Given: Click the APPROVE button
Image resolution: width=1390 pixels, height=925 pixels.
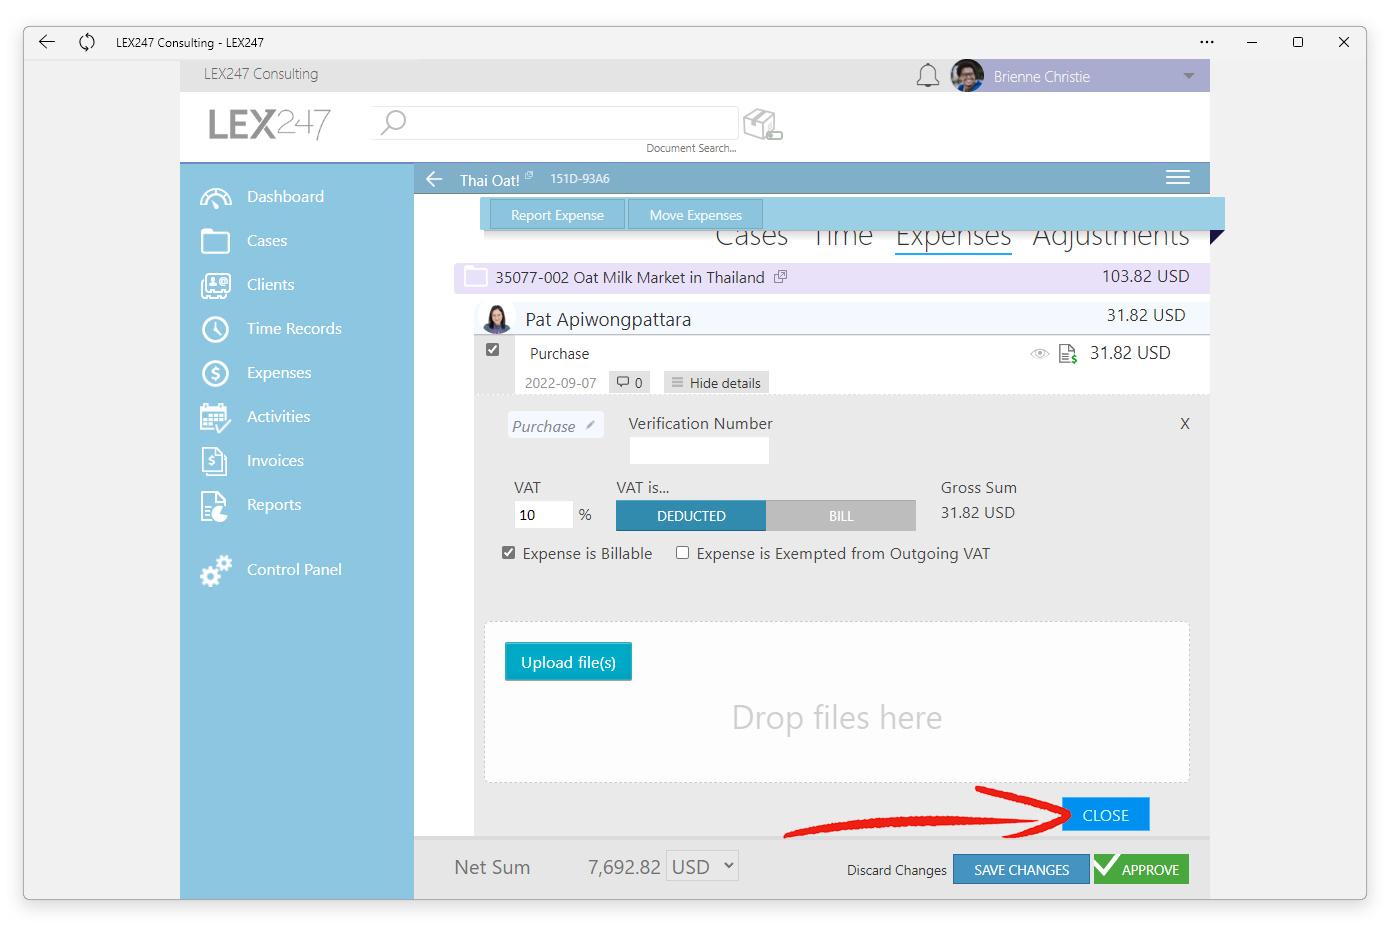Looking at the screenshot, I should (1141, 869).
